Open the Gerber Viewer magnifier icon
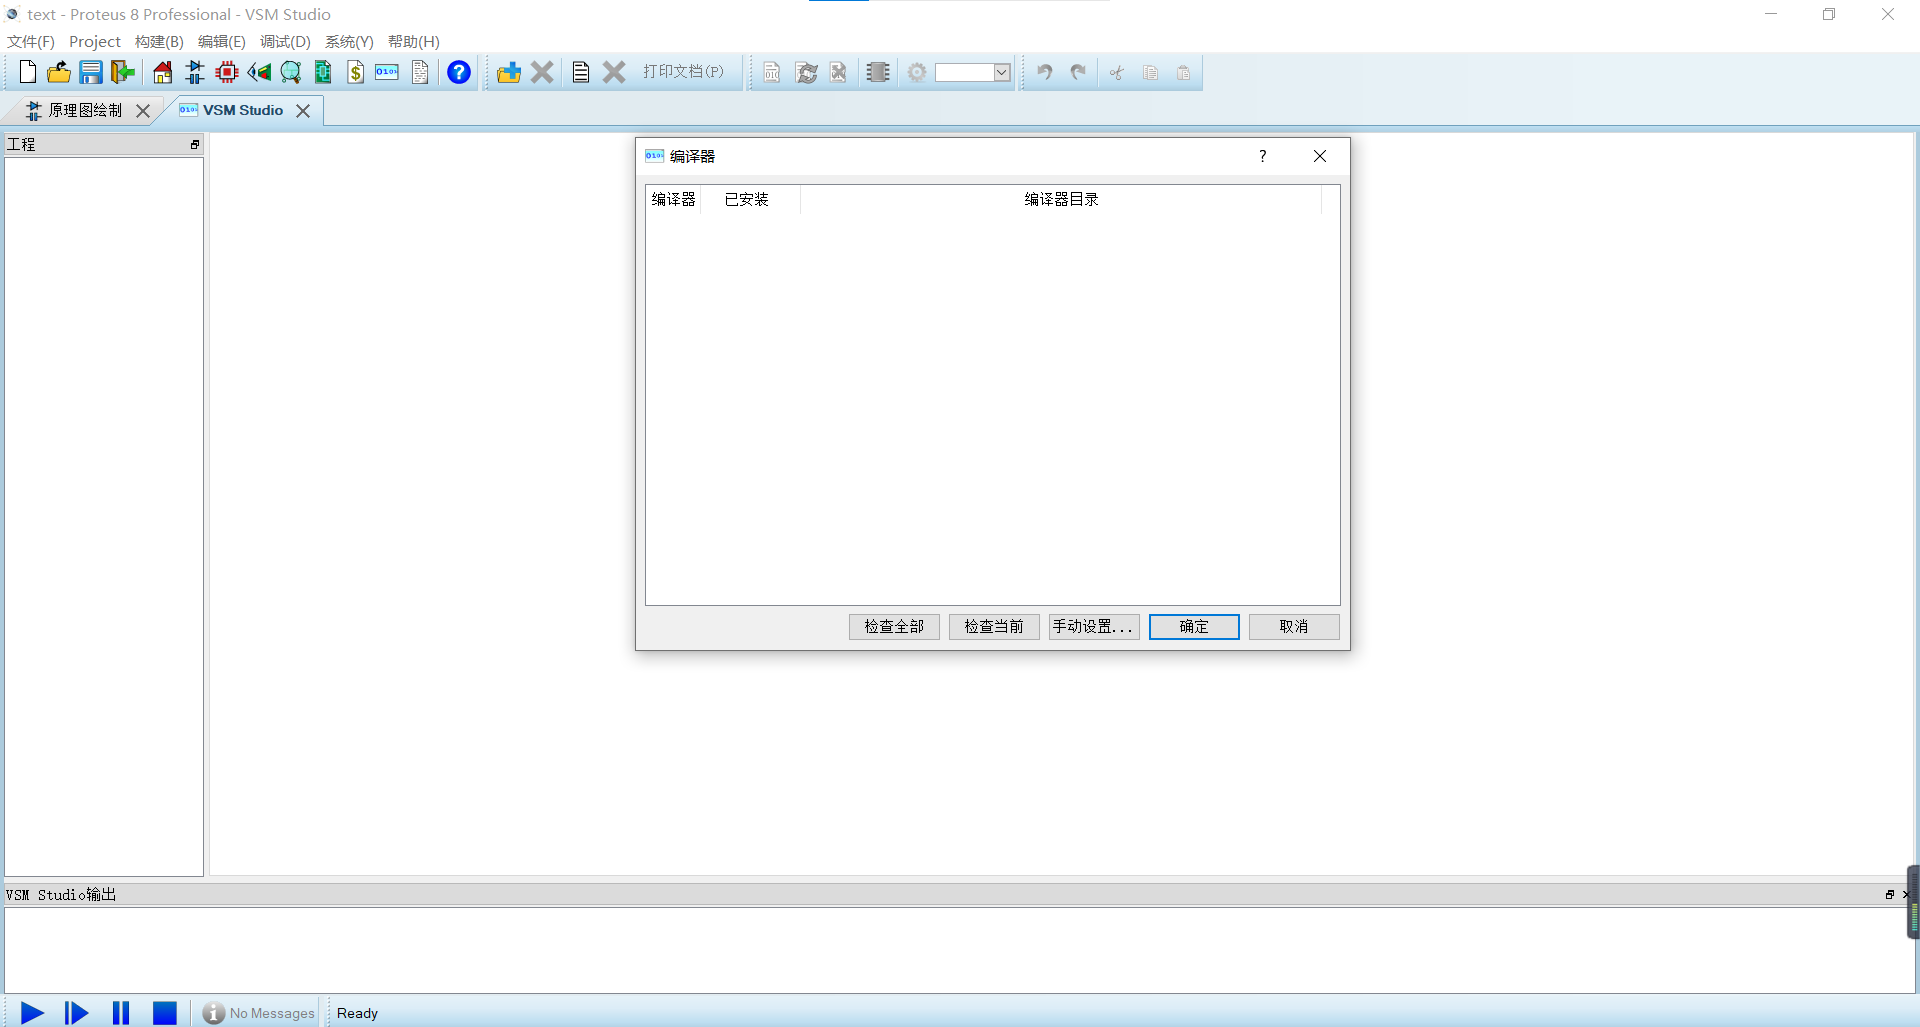The width and height of the screenshot is (1920, 1027). coord(291,72)
